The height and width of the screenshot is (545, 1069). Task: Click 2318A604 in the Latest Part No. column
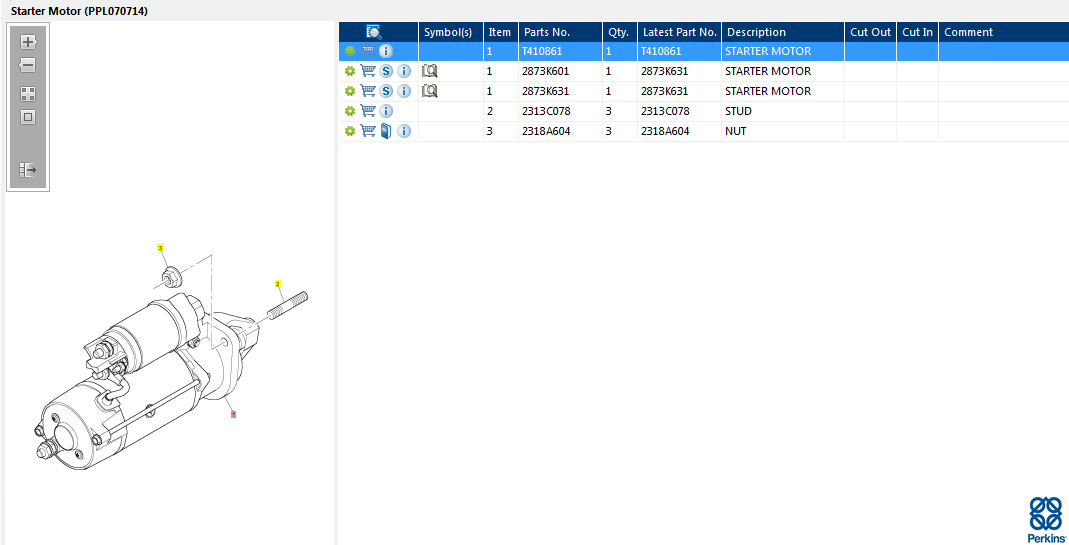pyautogui.click(x=665, y=131)
